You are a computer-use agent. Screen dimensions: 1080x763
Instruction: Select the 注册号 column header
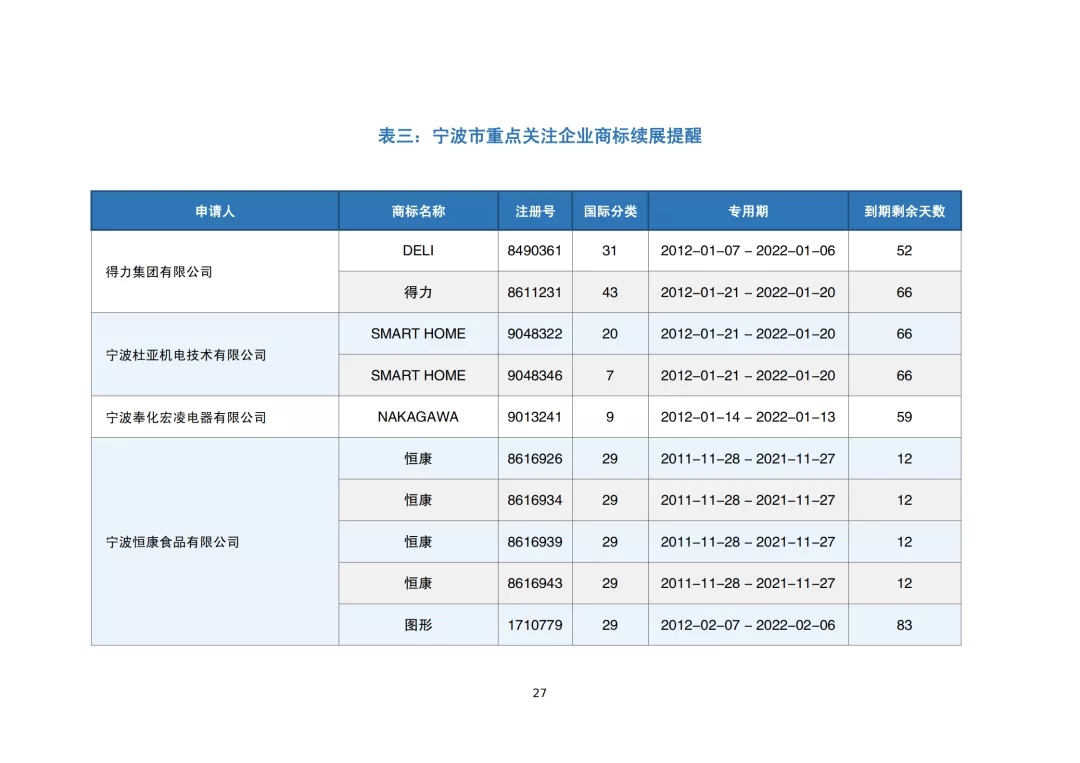click(535, 211)
